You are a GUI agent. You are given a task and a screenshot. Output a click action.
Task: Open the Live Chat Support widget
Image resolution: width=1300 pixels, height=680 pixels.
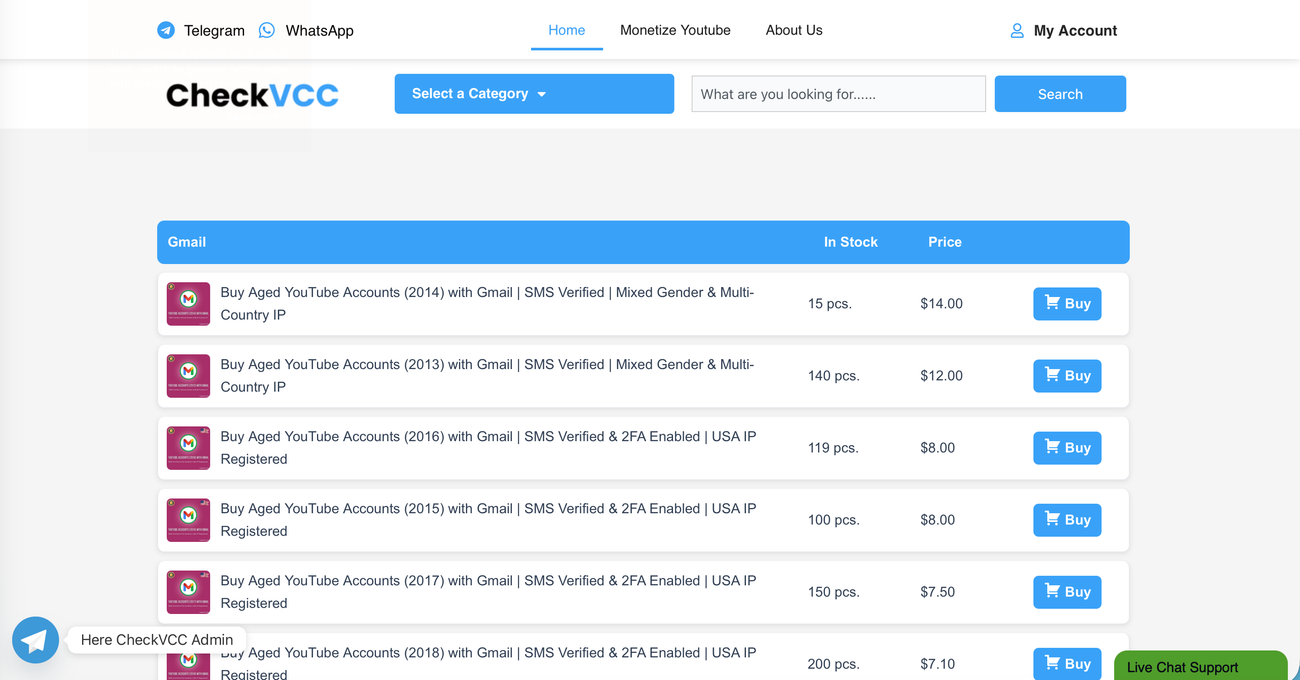(x=1200, y=666)
